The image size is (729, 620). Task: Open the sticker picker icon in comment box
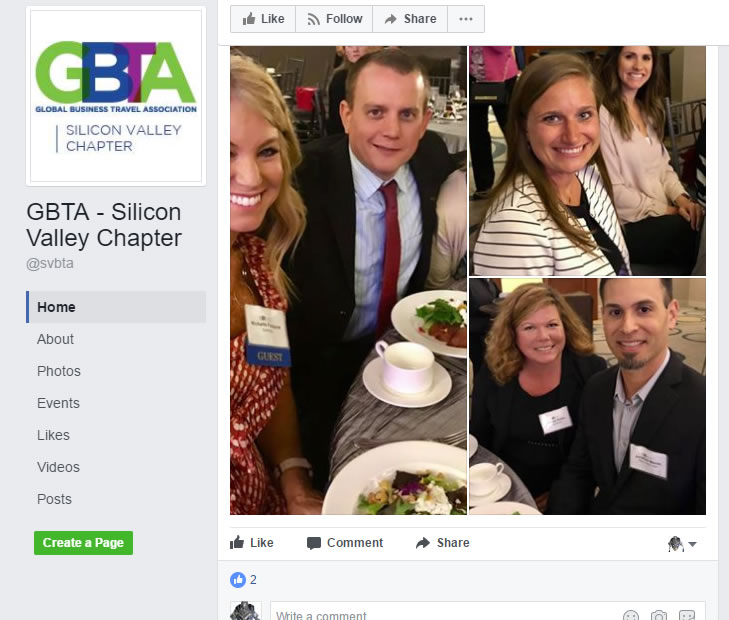pyautogui.click(x=687, y=615)
